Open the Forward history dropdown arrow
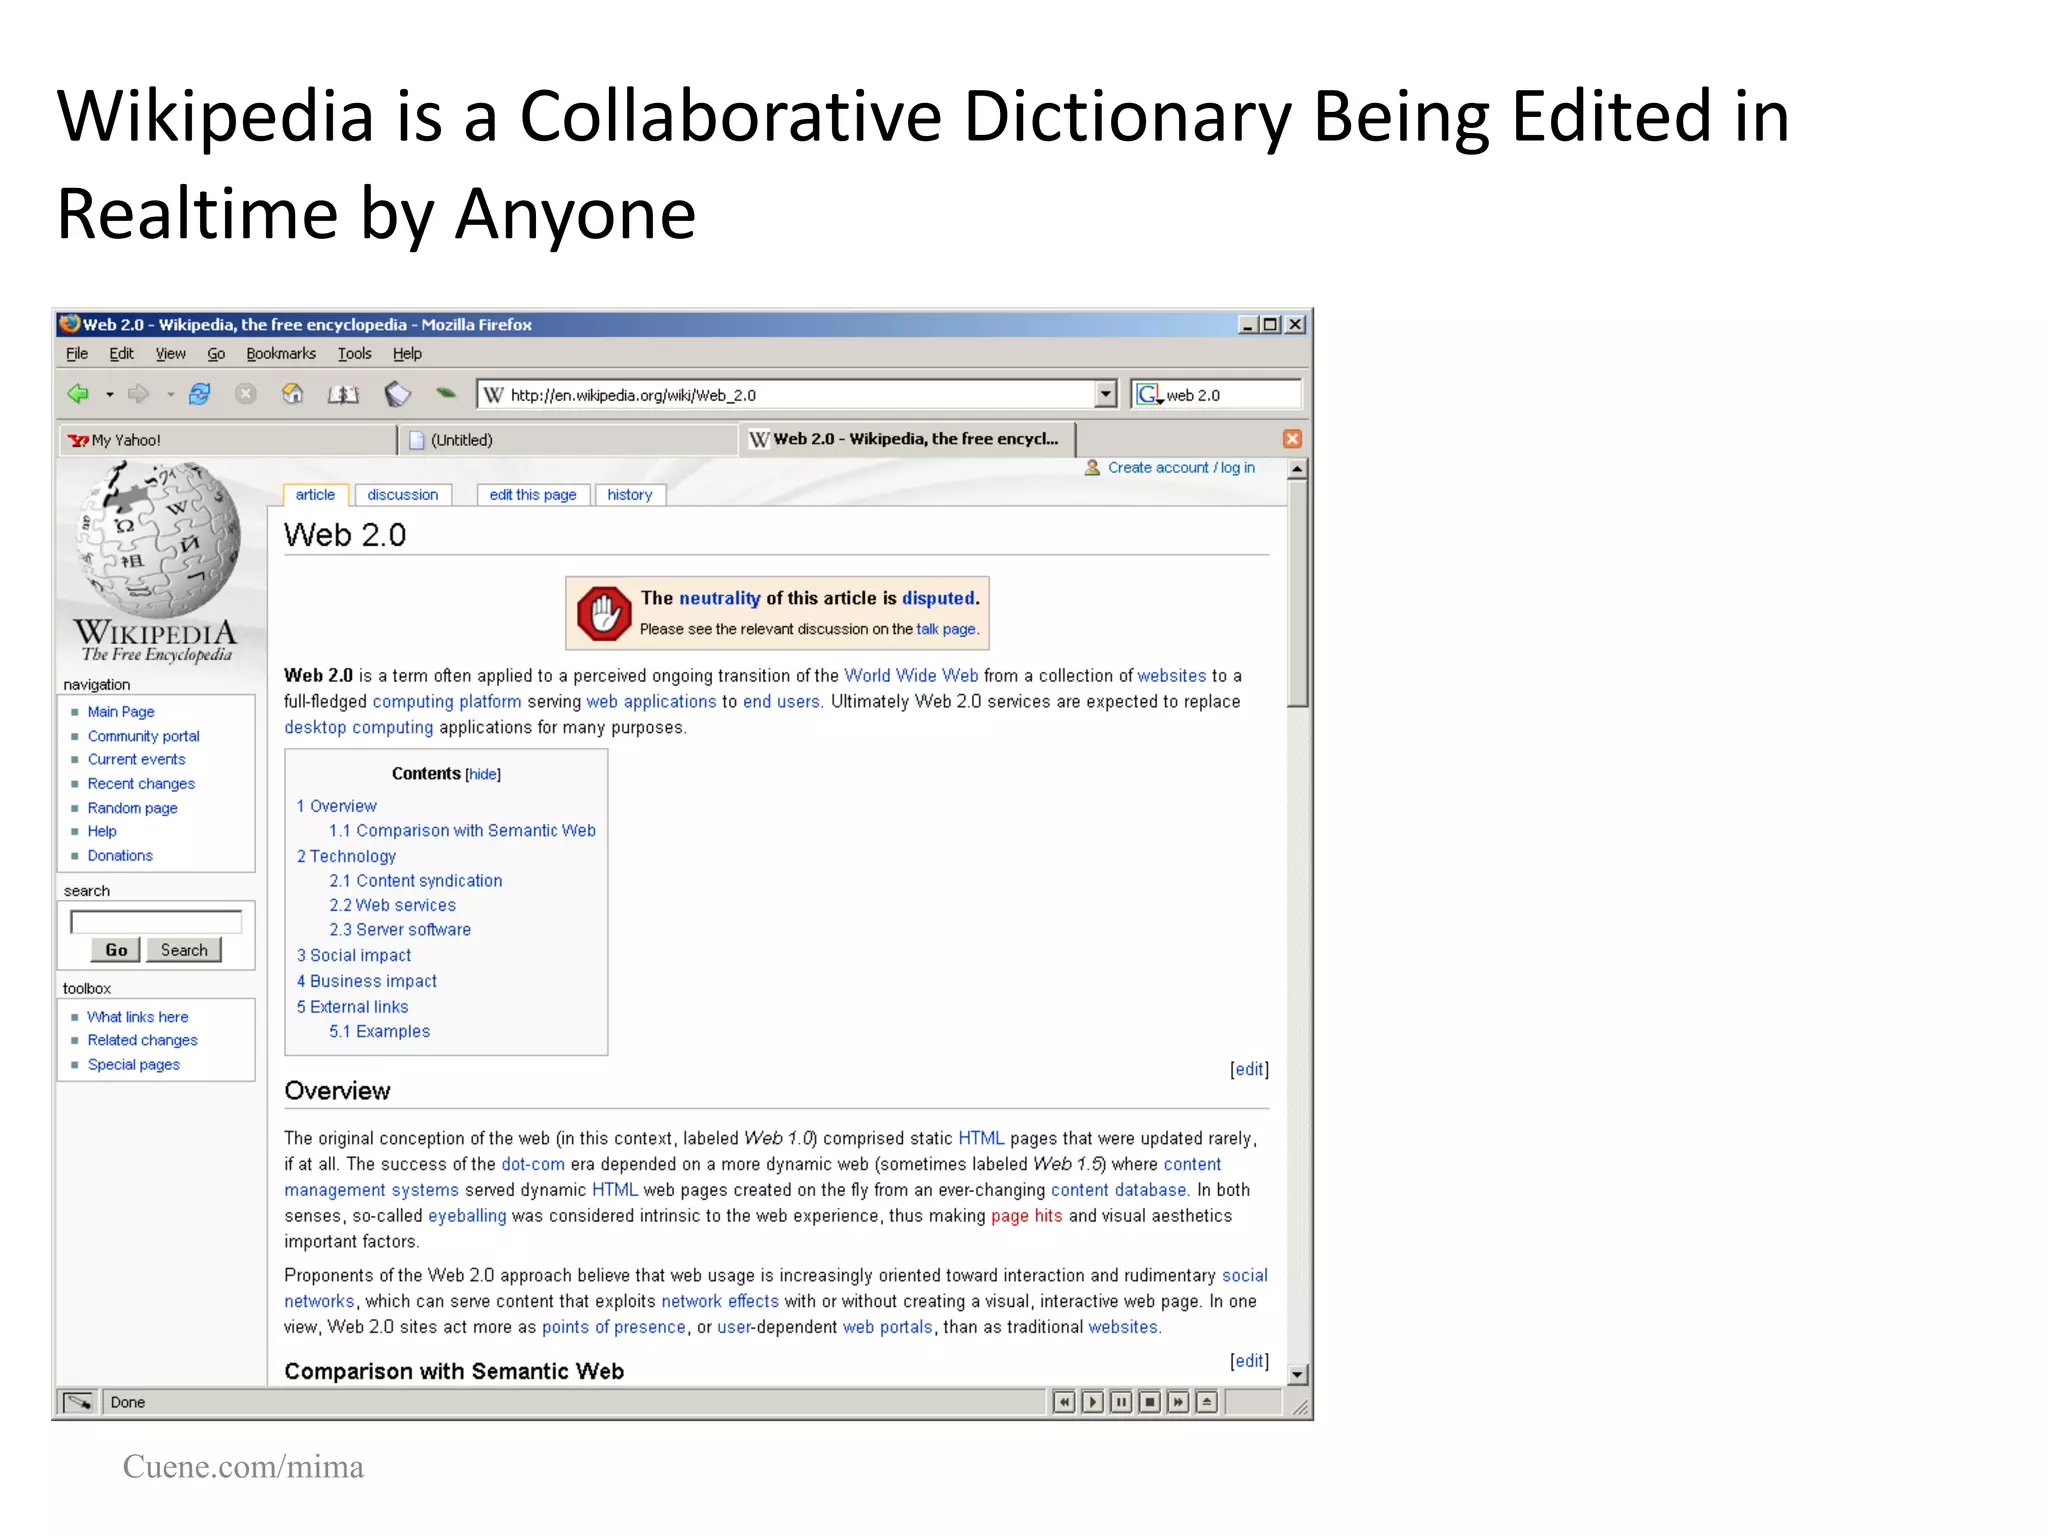Viewport: 2048px width, 1536px height. tap(171, 395)
